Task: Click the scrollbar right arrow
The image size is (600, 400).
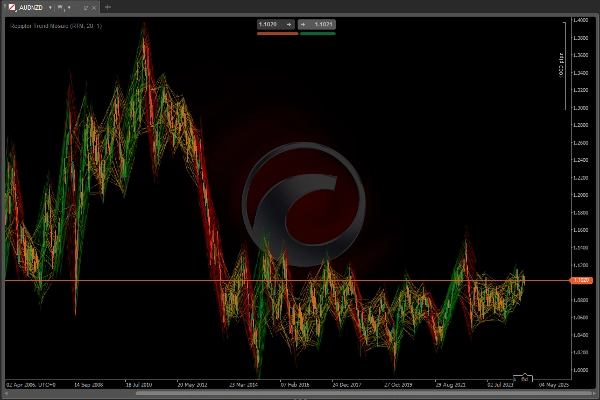Action: click(593, 393)
